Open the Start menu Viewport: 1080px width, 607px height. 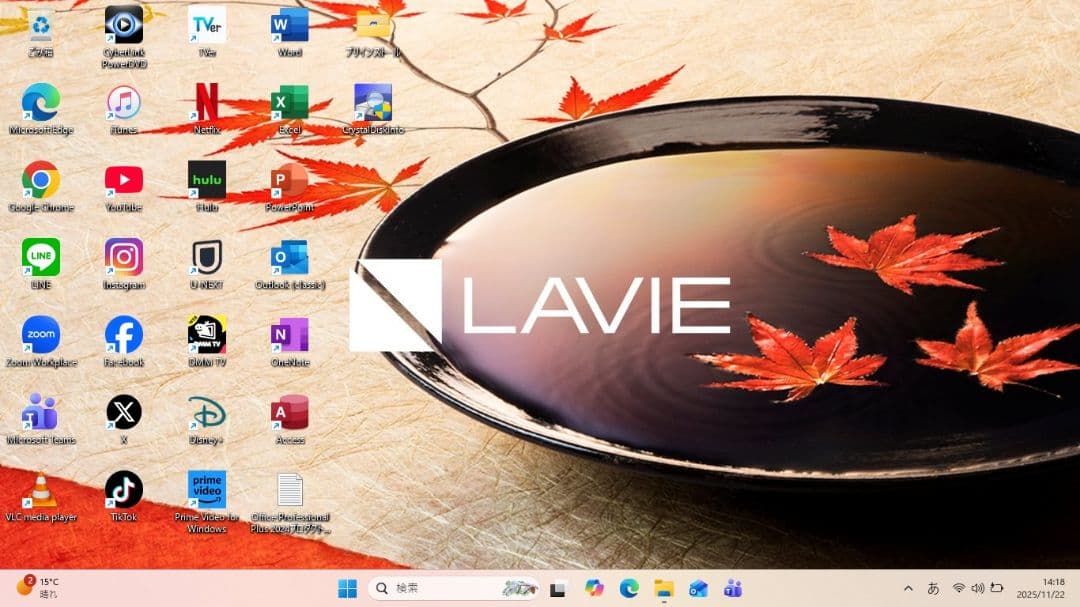pos(348,589)
